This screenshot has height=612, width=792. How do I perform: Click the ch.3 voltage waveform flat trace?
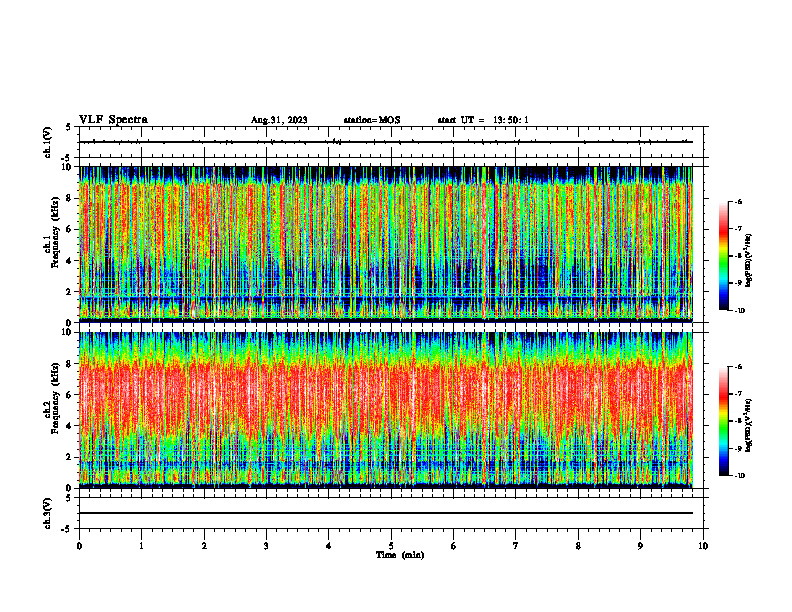click(386, 513)
